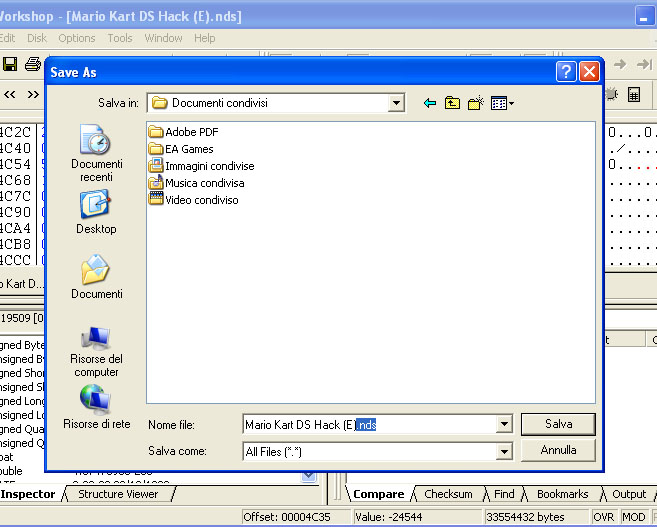Click the Nome file text field
Screen dimensions: 657x527
pos(370,424)
